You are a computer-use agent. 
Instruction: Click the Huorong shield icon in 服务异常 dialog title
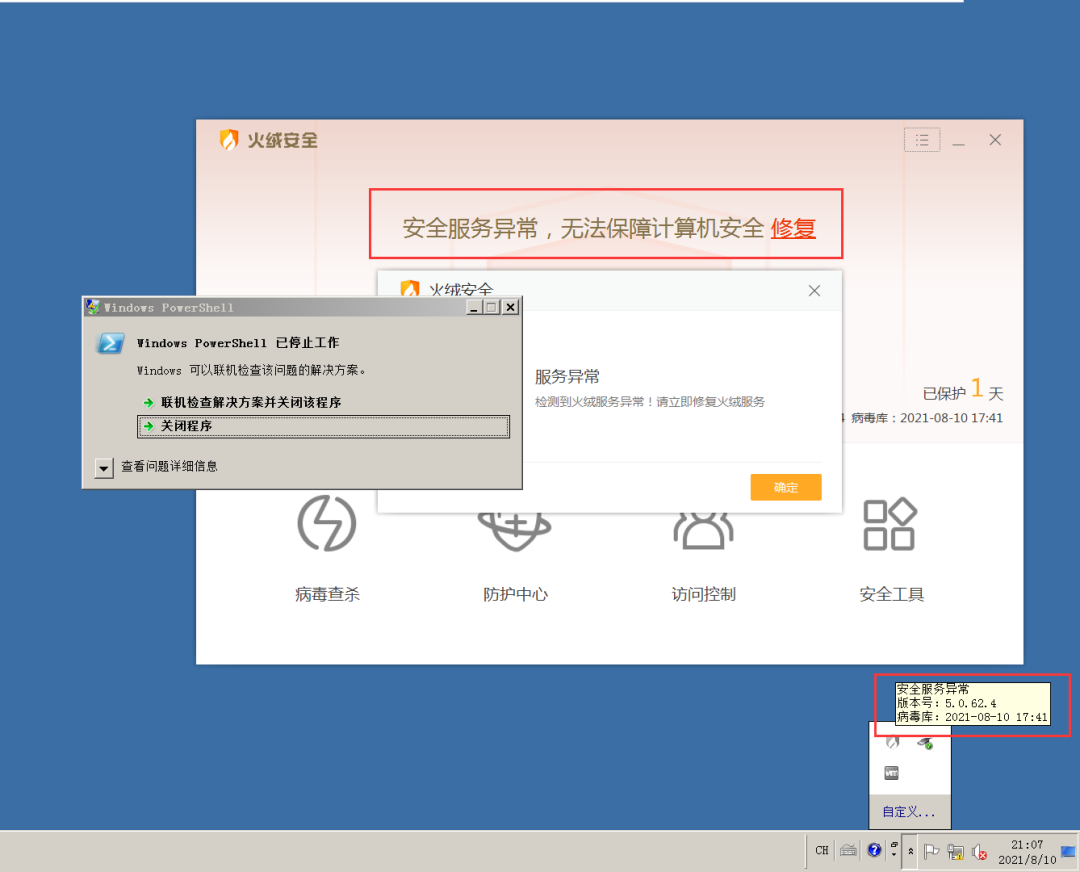click(410, 287)
